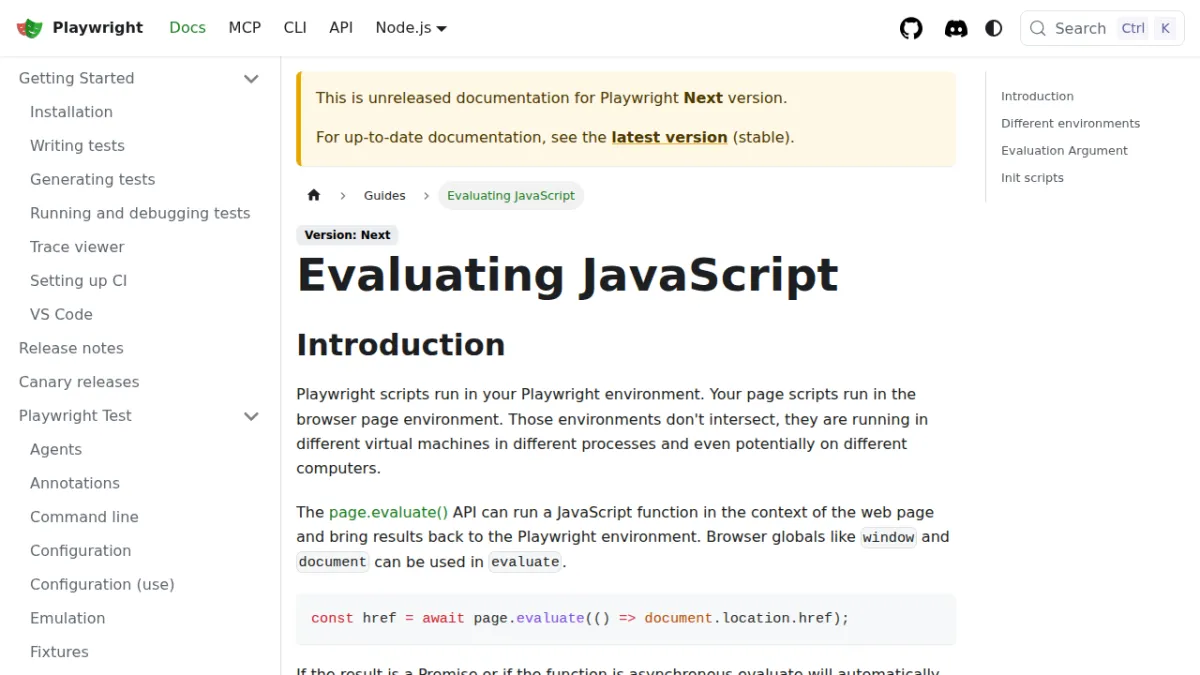Open the Configuration (use) page
Viewport: 1200px width, 675px height.
click(102, 585)
